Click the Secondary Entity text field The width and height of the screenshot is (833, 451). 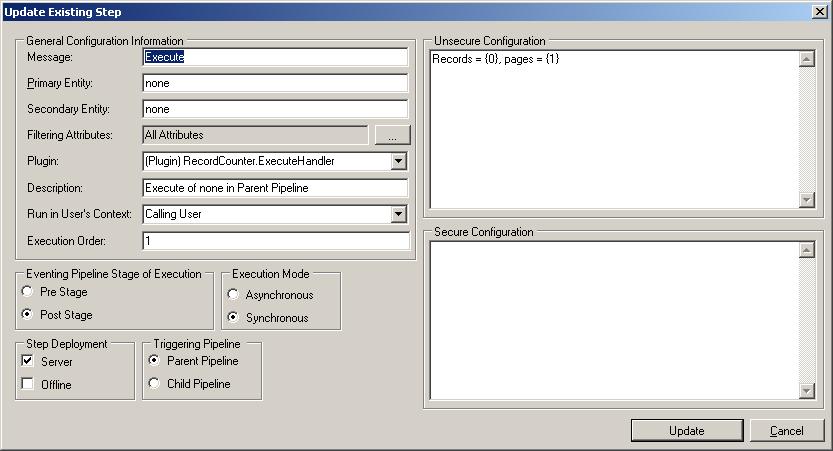[275, 109]
